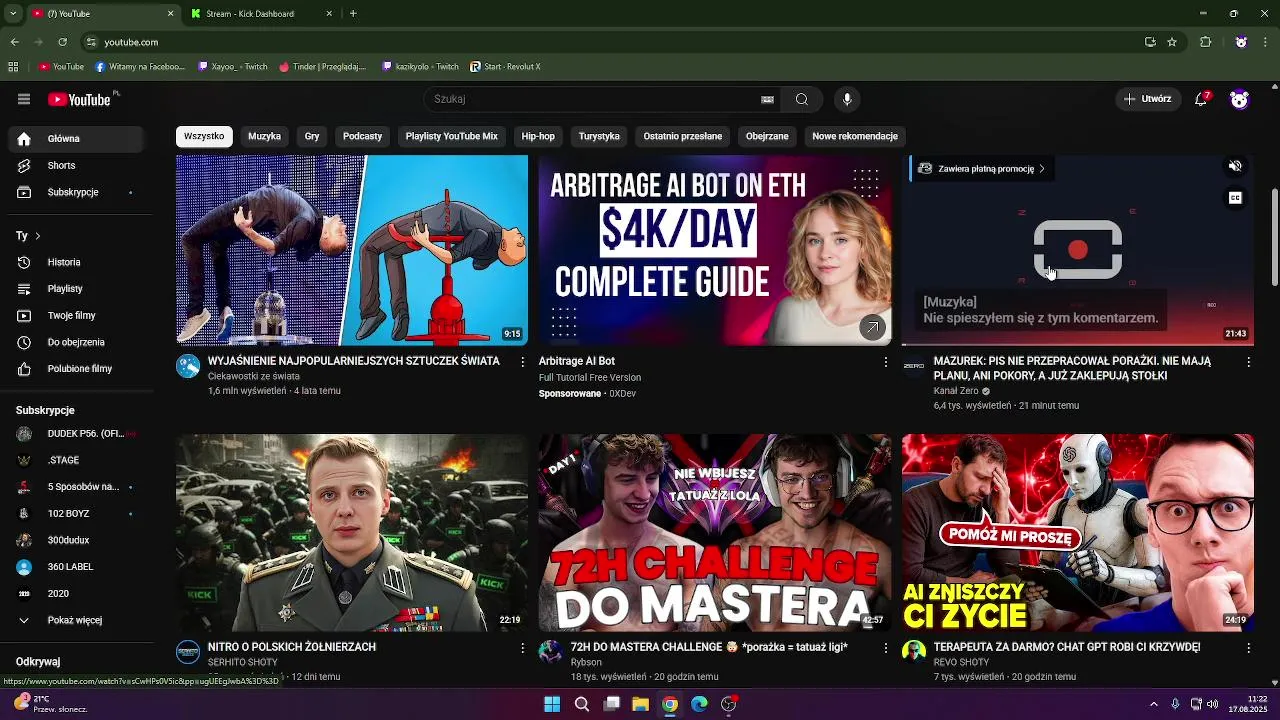This screenshot has width=1280, height=720.
Task: Open the Rybson channel avatar
Action: [551, 652]
